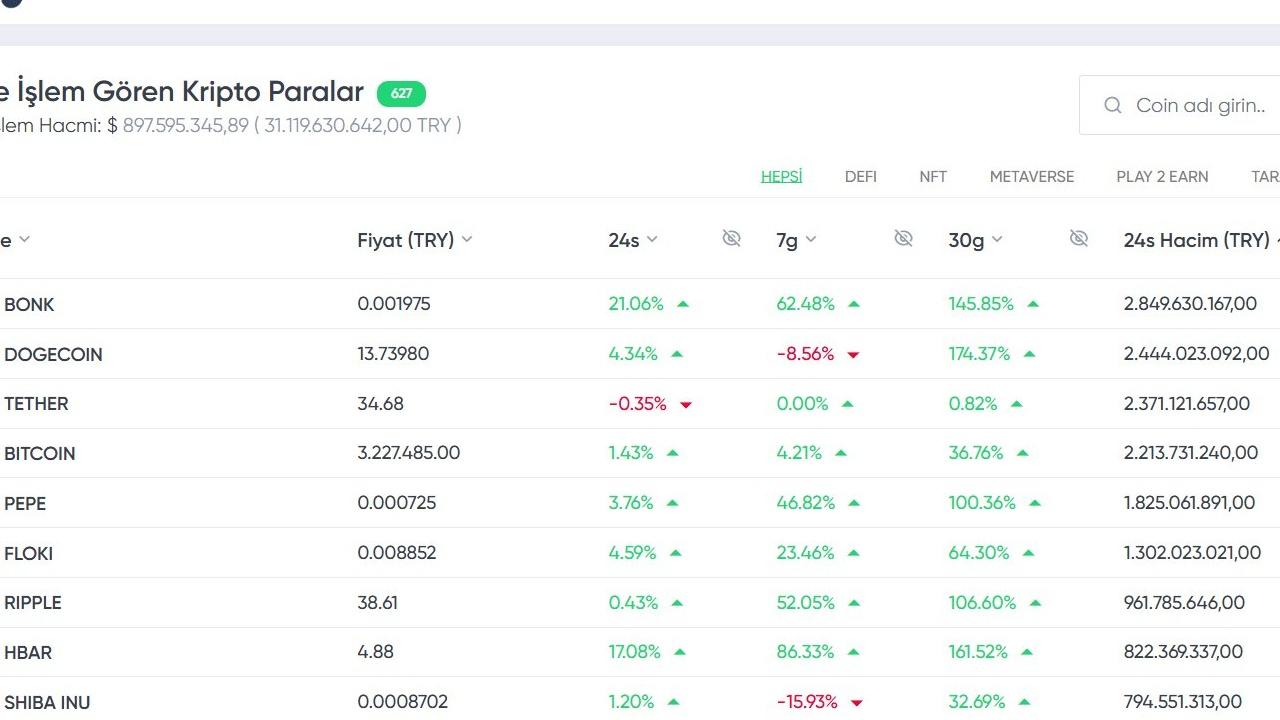Viewport: 1280px width, 720px height.
Task: Open the RIPPLE coin row
Action: coord(640,603)
